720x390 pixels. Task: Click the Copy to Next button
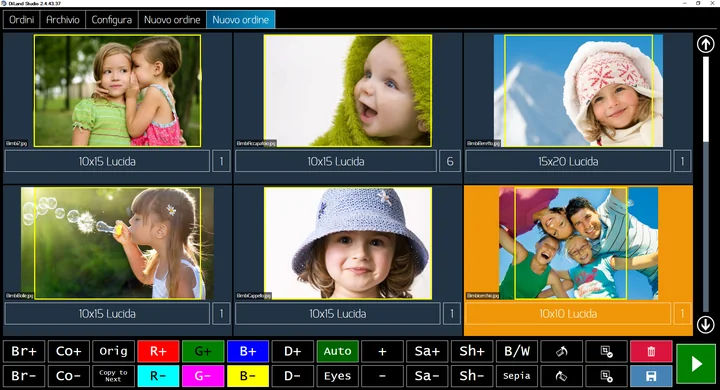tap(113, 376)
